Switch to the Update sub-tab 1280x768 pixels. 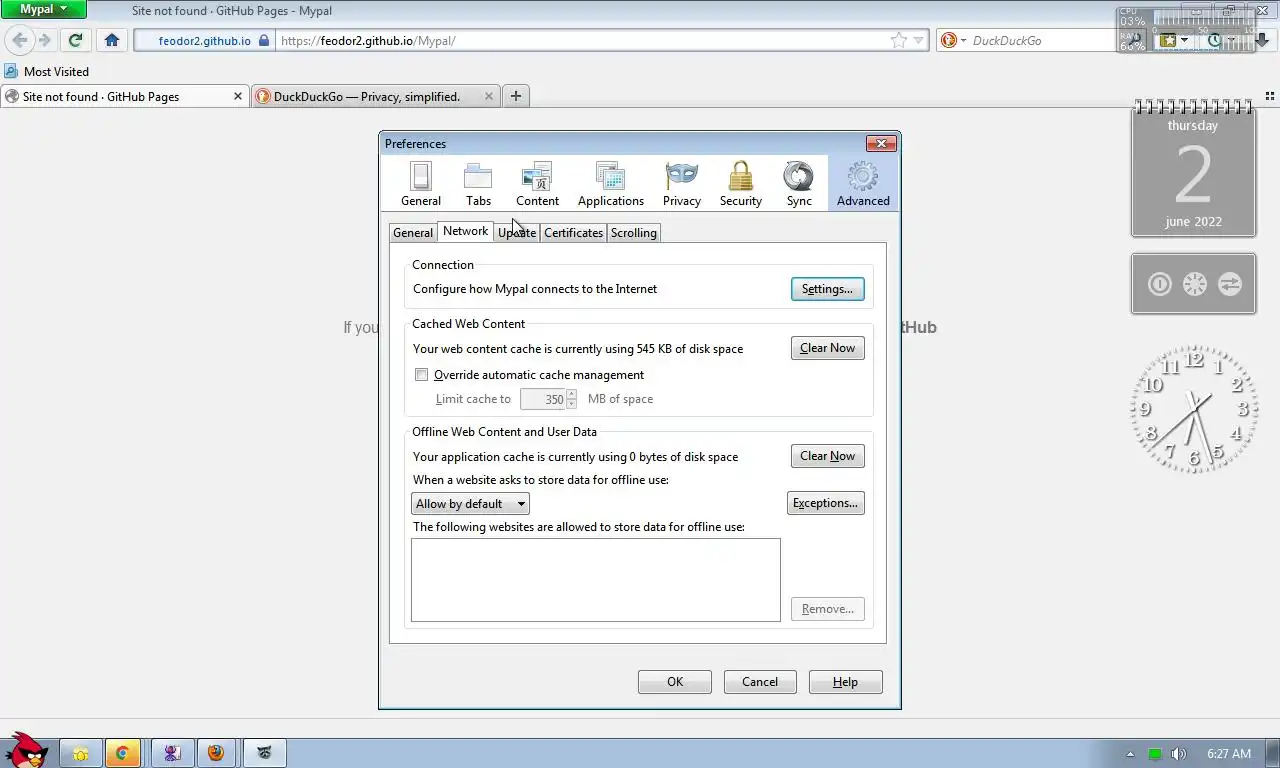pyautogui.click(x=517, y=233)
